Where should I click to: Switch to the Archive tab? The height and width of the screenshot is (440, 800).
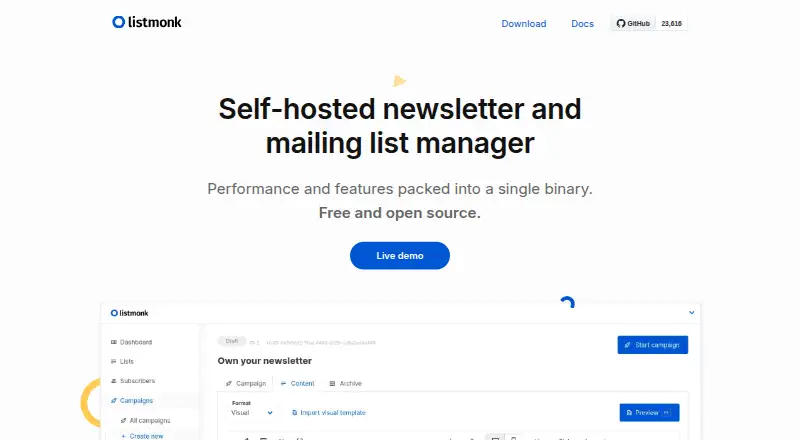click(345, 383)
